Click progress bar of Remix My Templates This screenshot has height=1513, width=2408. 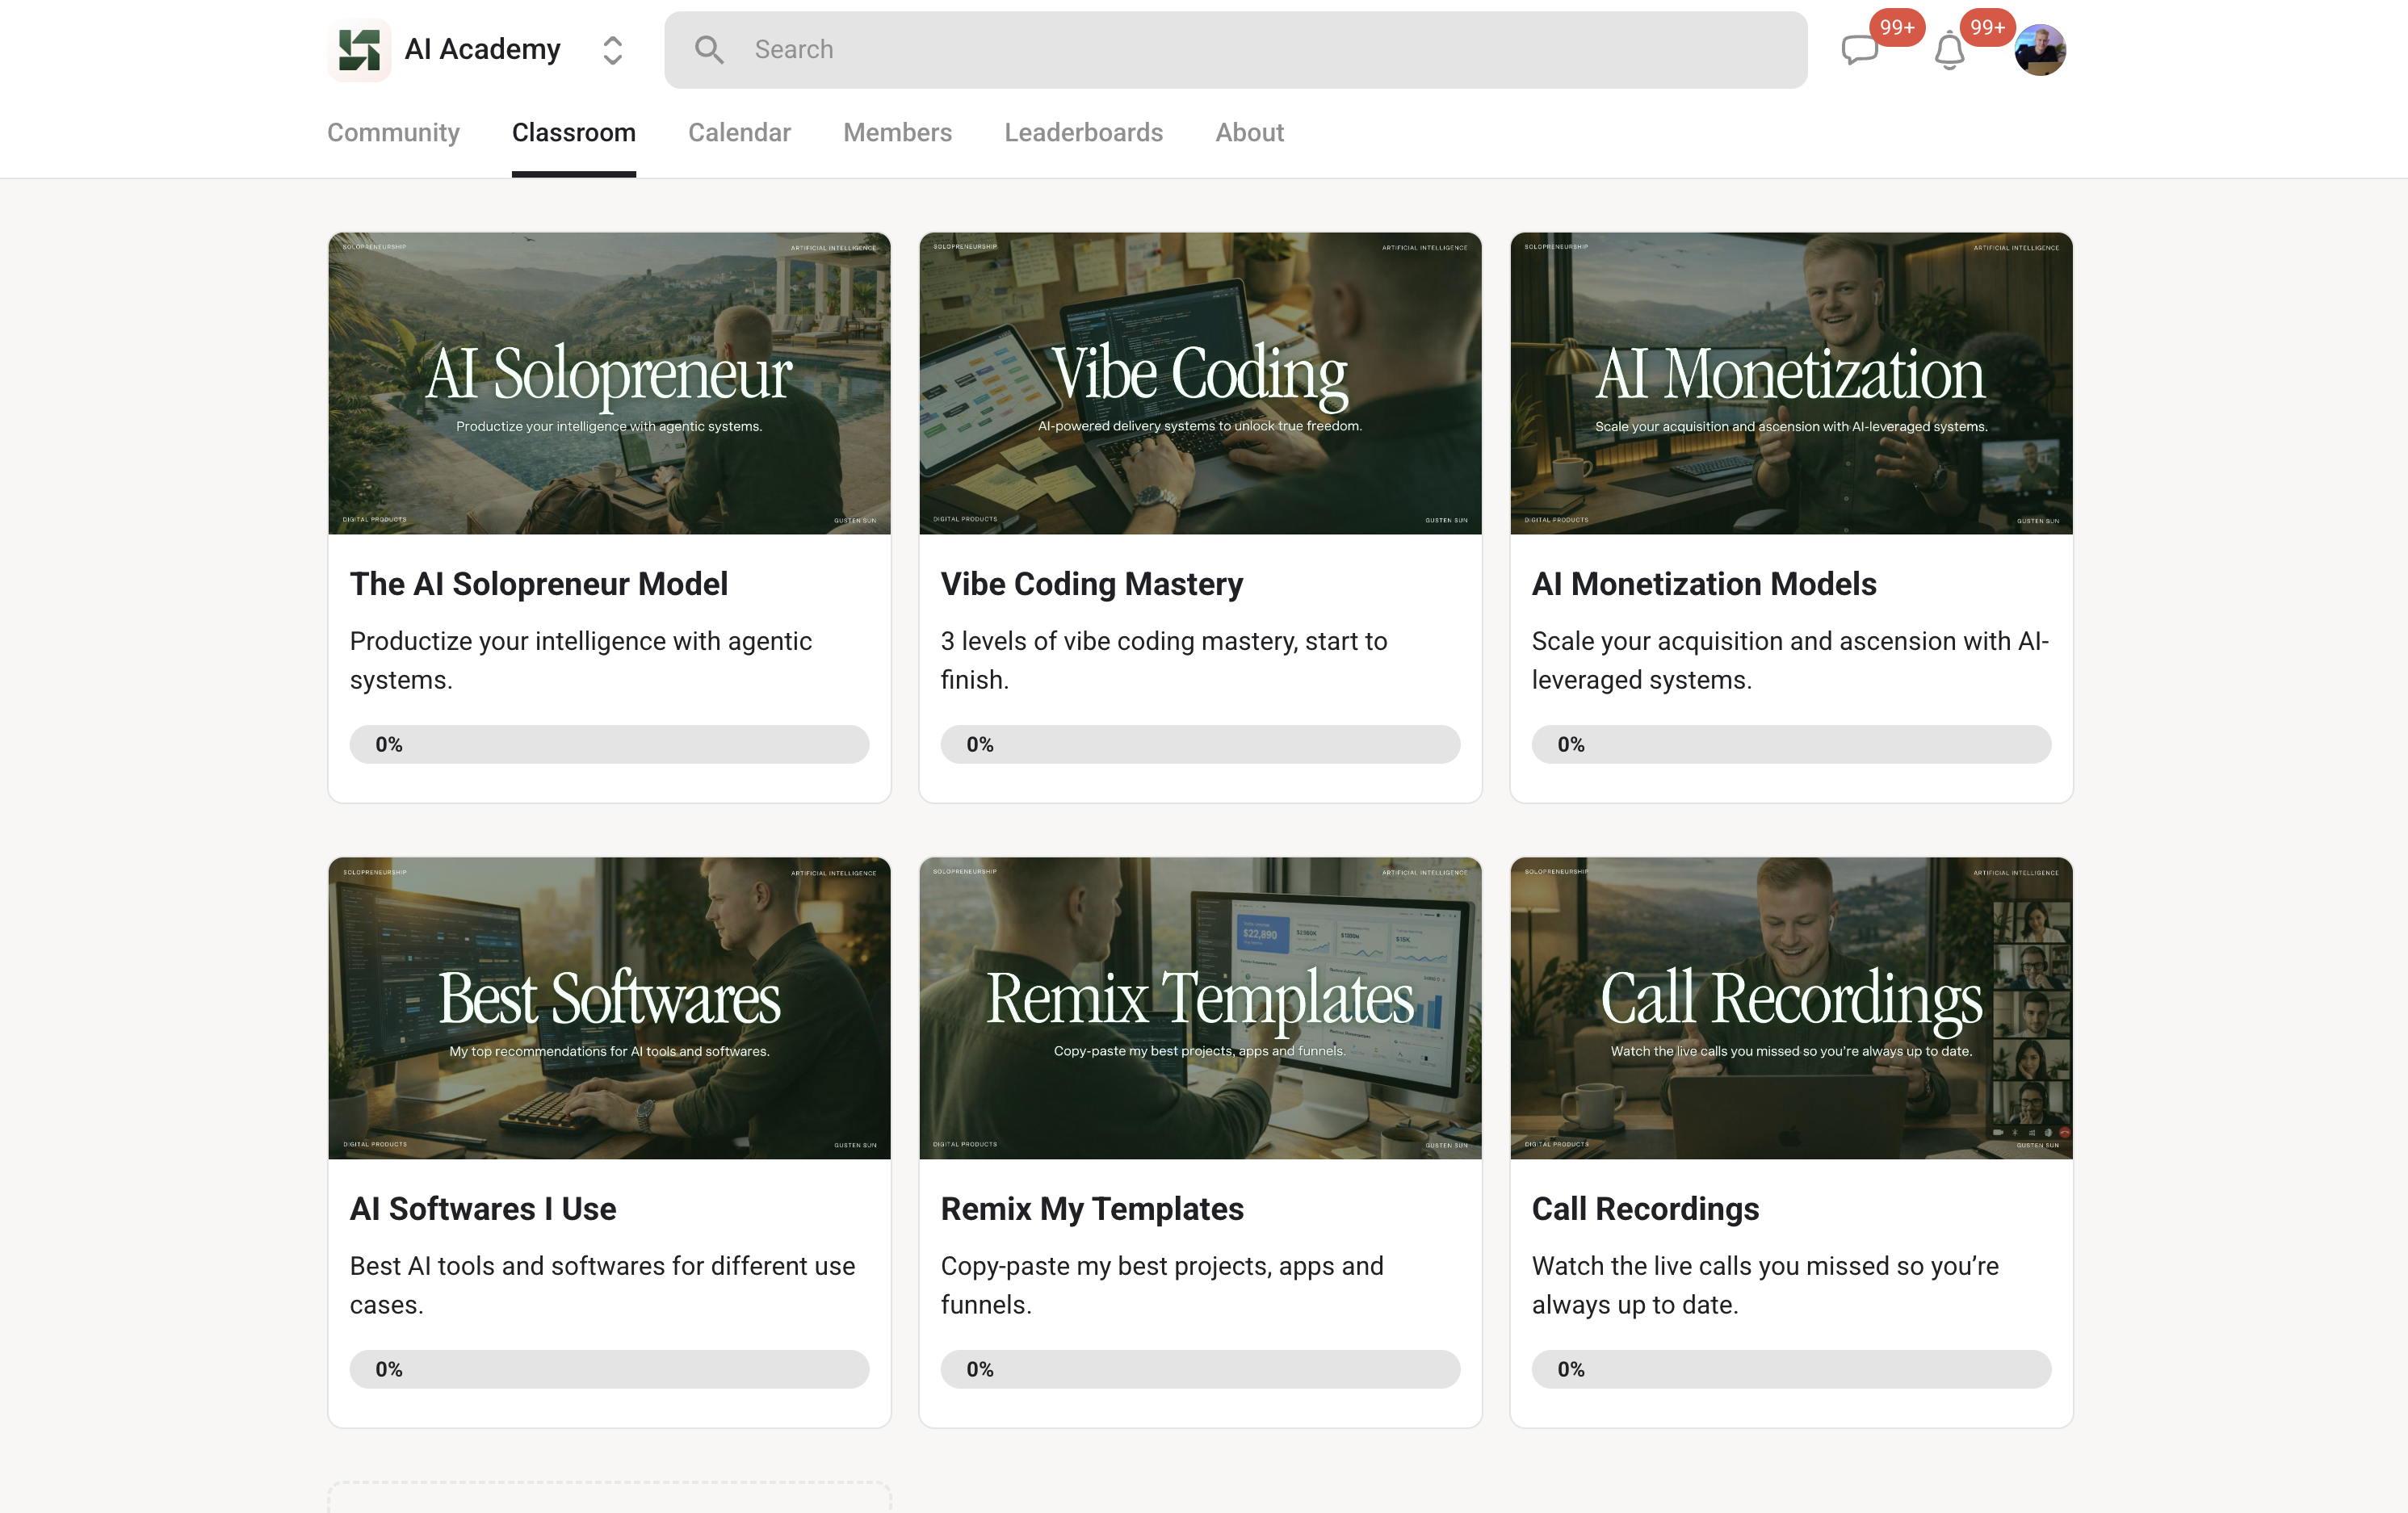(x=1200, y=1369)
